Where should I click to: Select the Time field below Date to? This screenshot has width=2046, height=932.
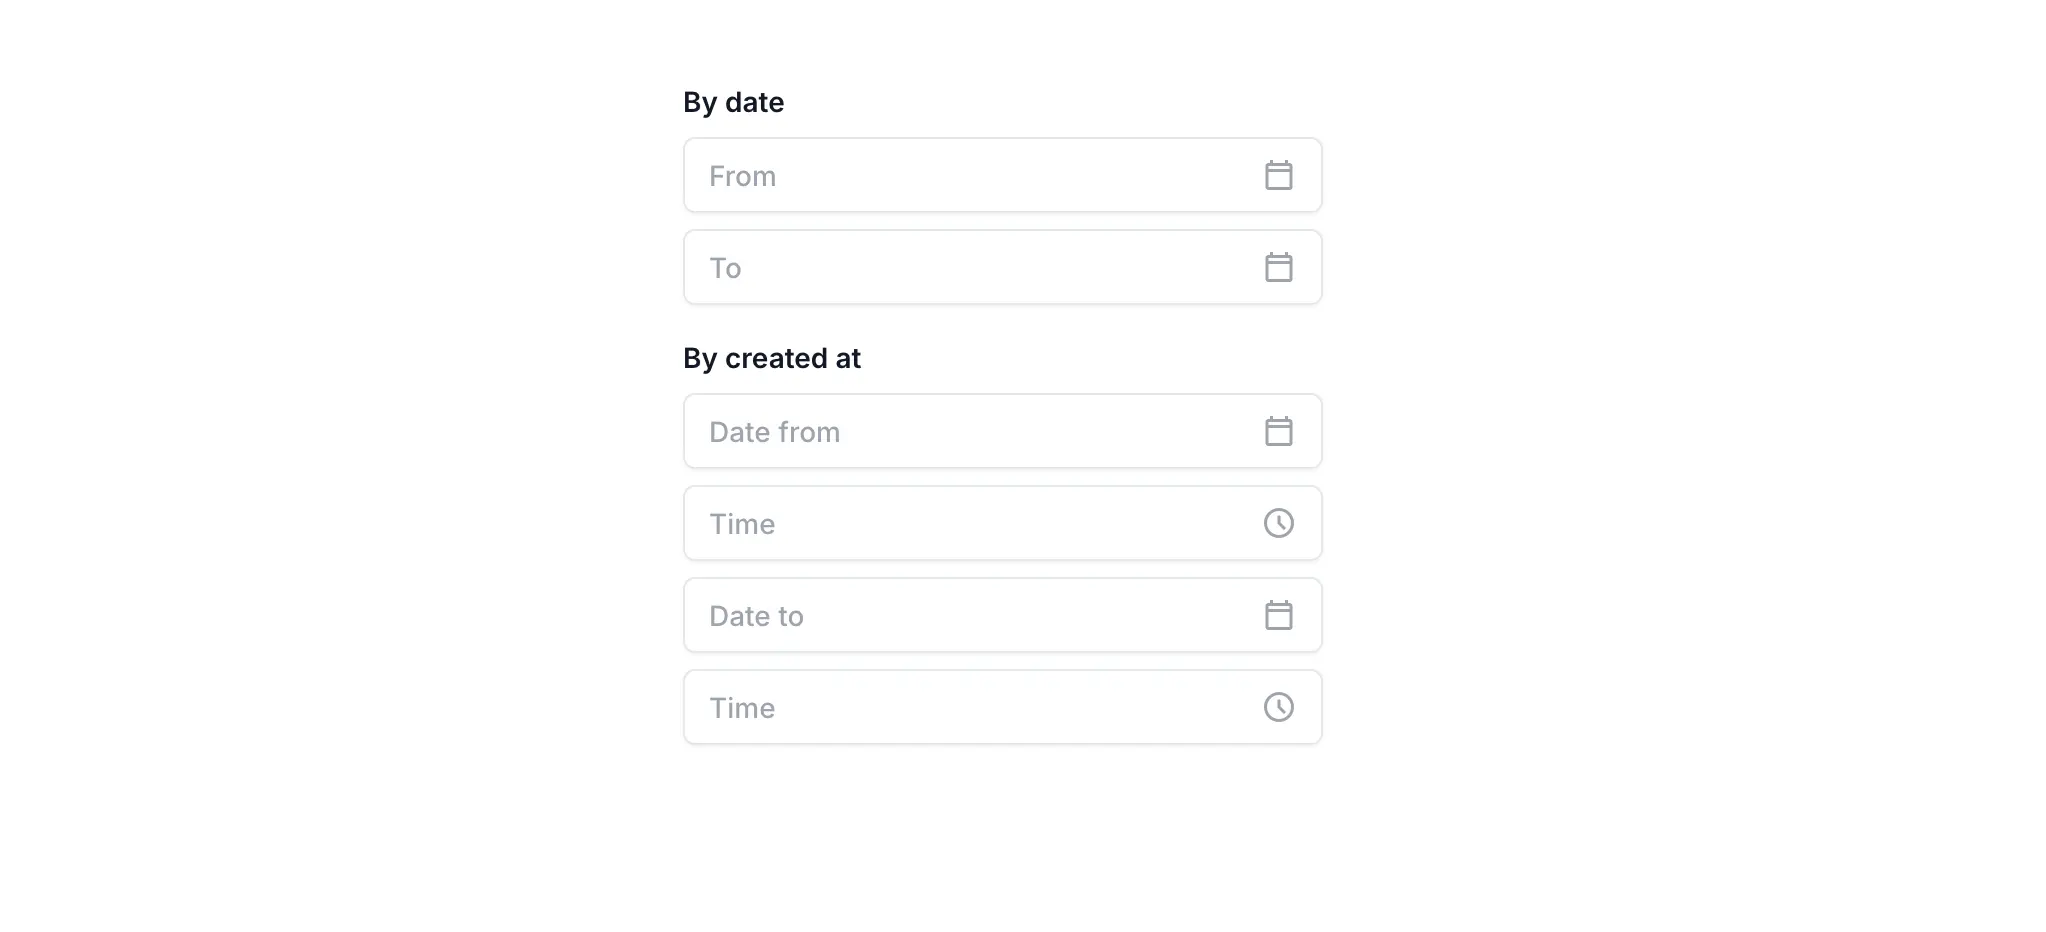click(1002, 707)
